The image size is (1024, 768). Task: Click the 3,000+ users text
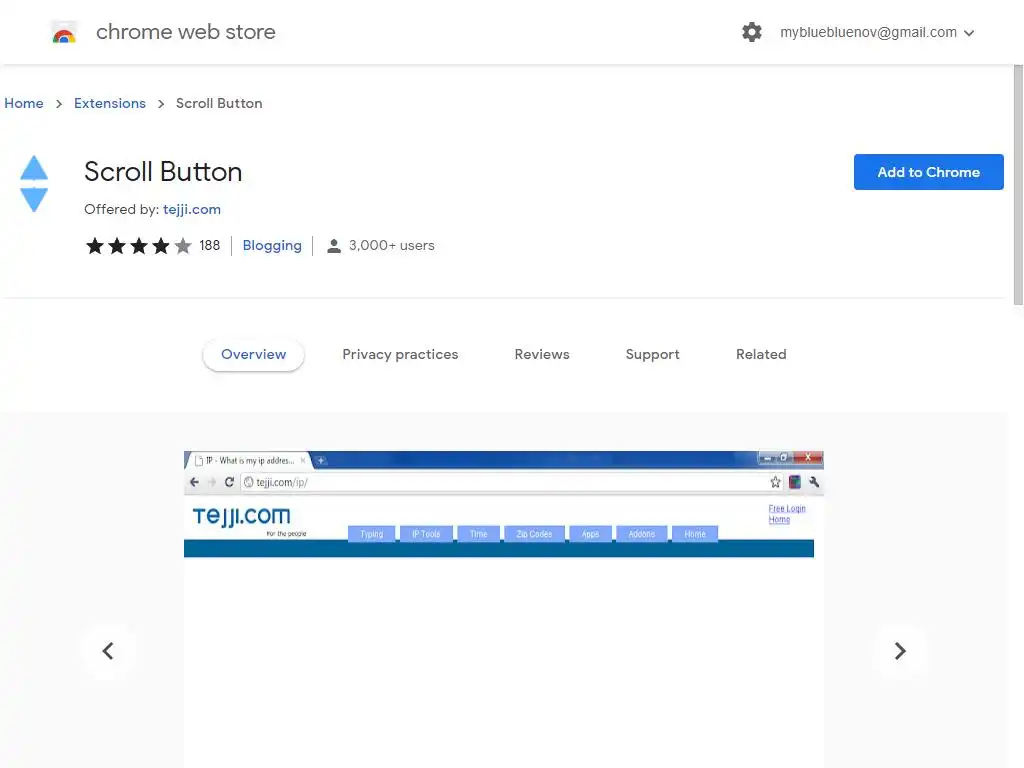(x=391, y=246)
